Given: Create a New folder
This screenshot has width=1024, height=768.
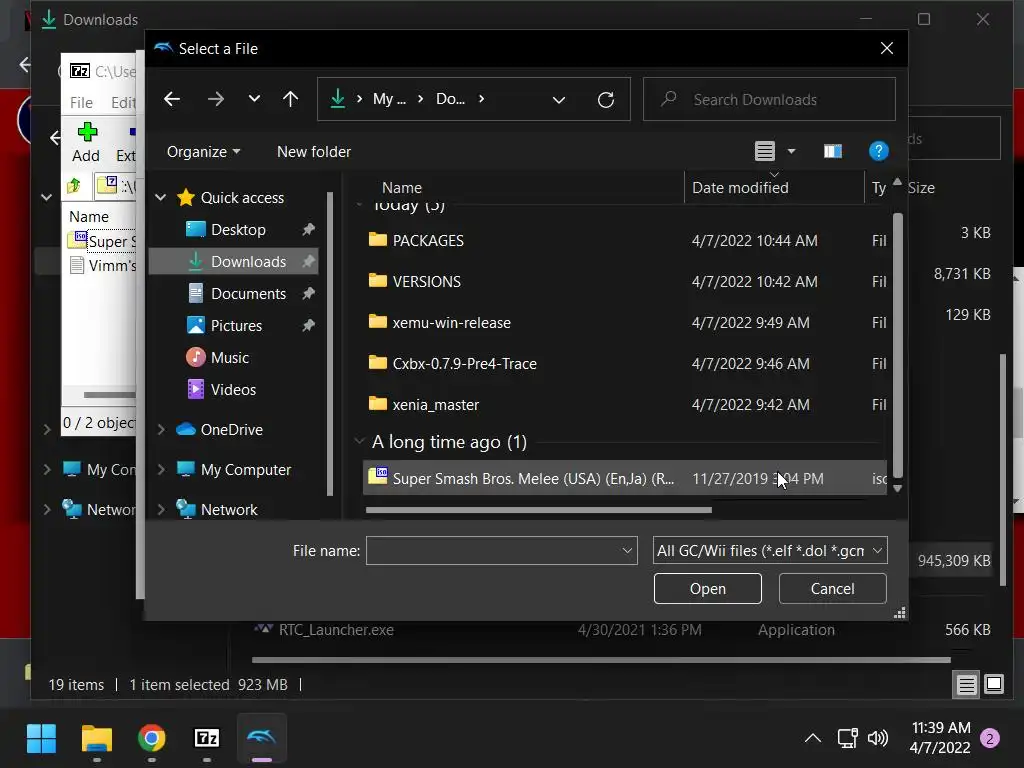Looking at the screenshot, I should pyautogui.click(x=313, y=152).
